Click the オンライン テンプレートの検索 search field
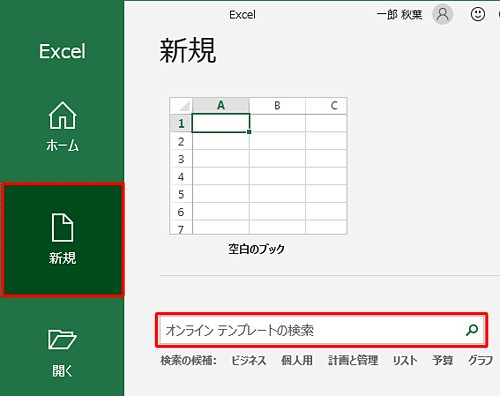The width and height of the screenshot is (500, 396). click(x=322, y=330)
